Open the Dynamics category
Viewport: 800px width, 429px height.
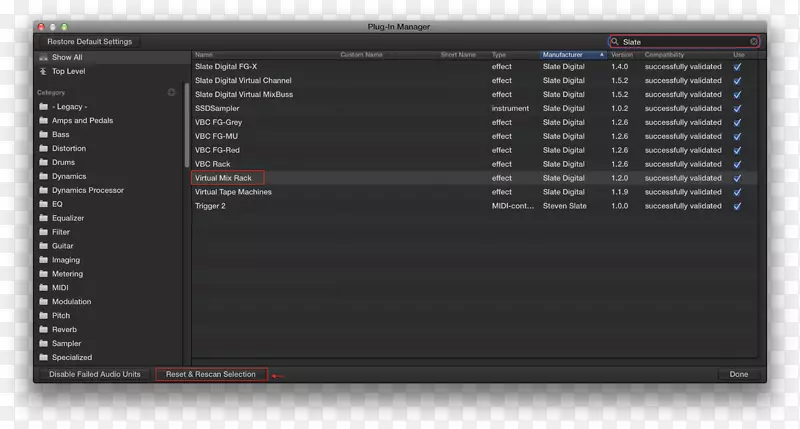click(x=69, y=176)
